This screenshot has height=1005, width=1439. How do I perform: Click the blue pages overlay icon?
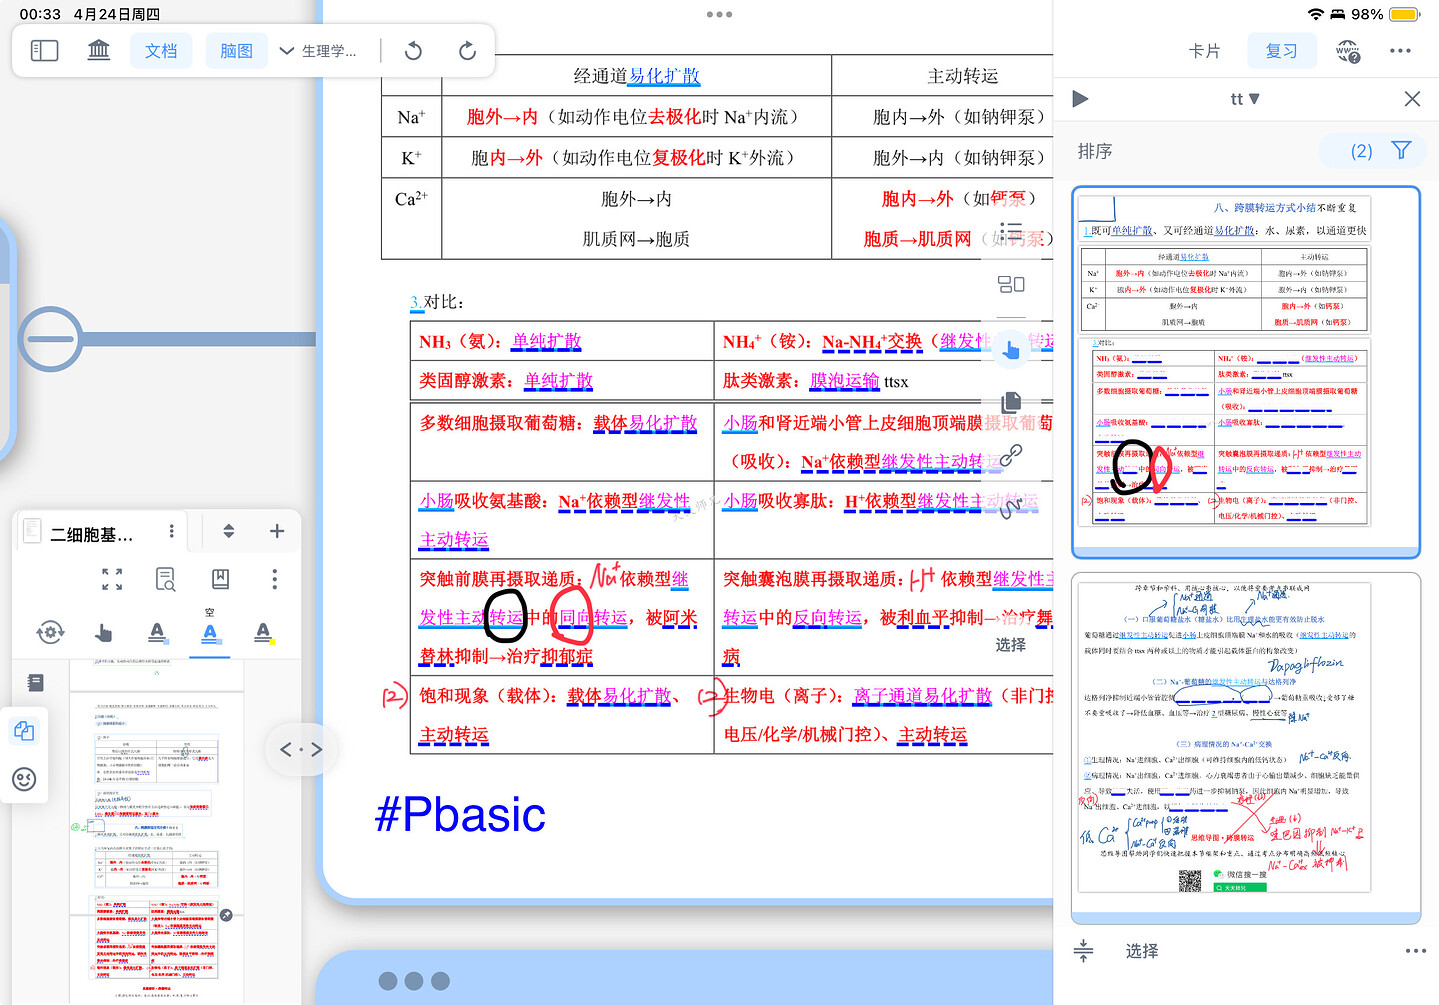point(24,731)
